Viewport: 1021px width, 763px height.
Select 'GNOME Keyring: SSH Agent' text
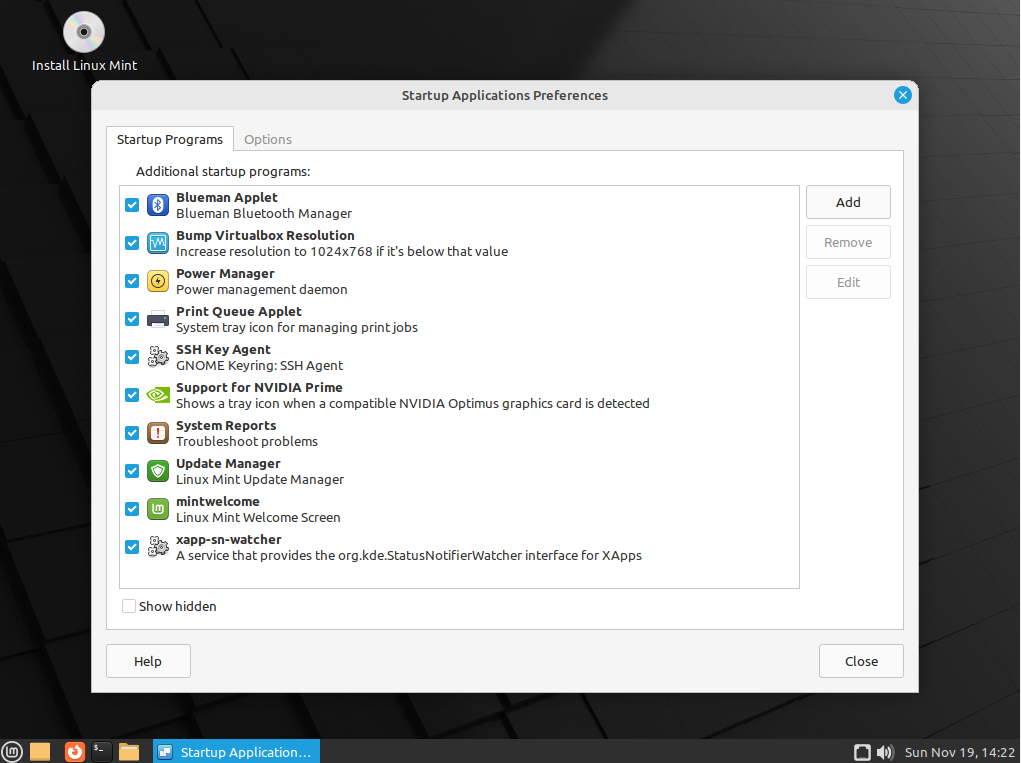pos(259,365)
